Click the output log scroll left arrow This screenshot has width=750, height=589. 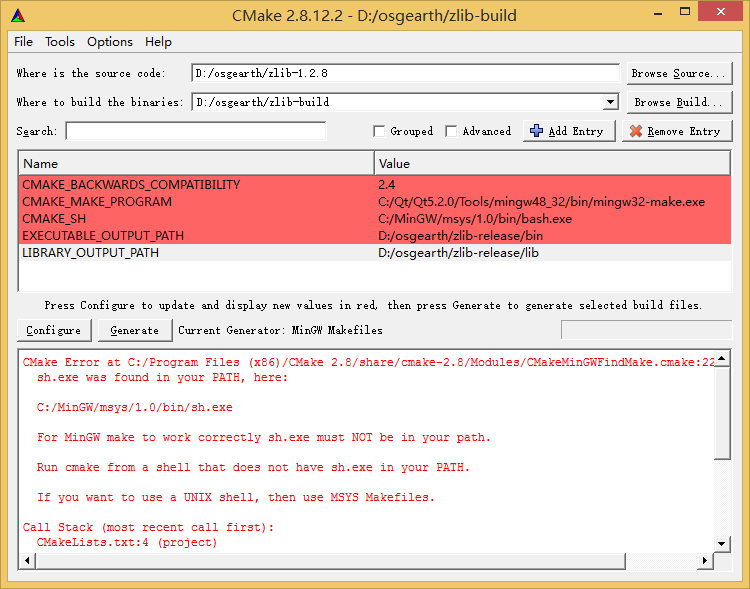click(27, 560)
